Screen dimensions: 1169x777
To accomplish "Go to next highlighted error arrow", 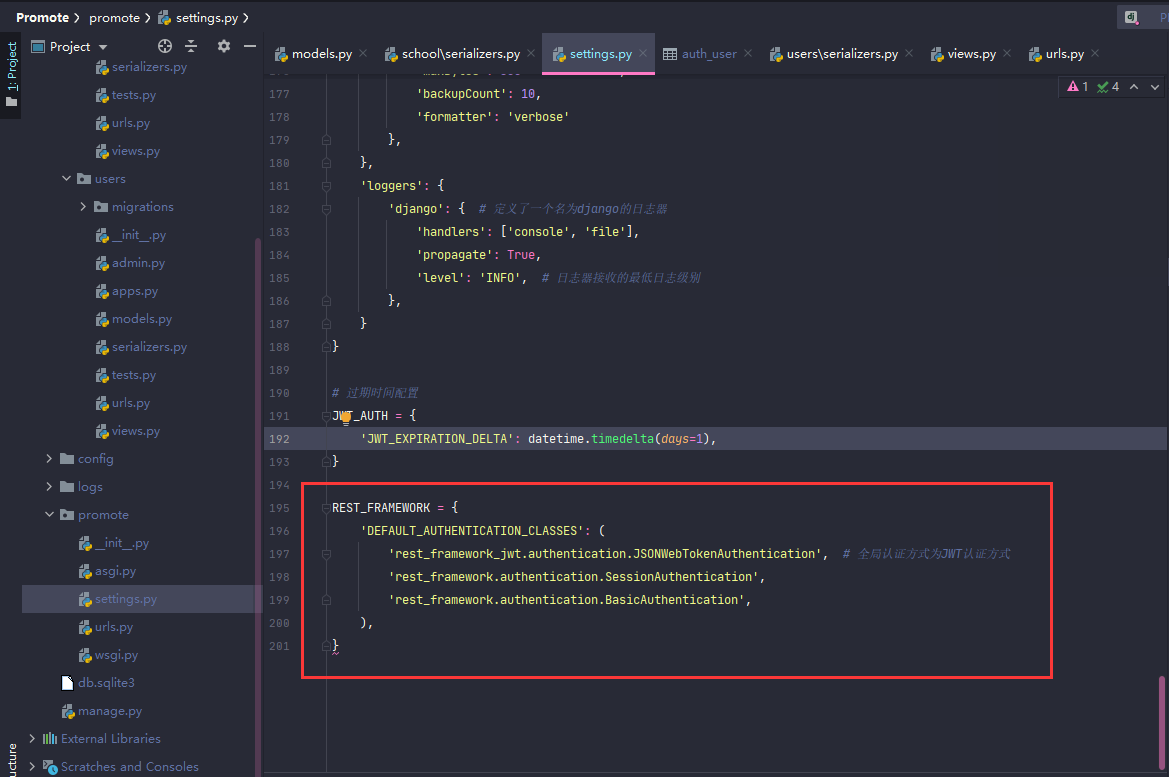I will pos(1155,86).
